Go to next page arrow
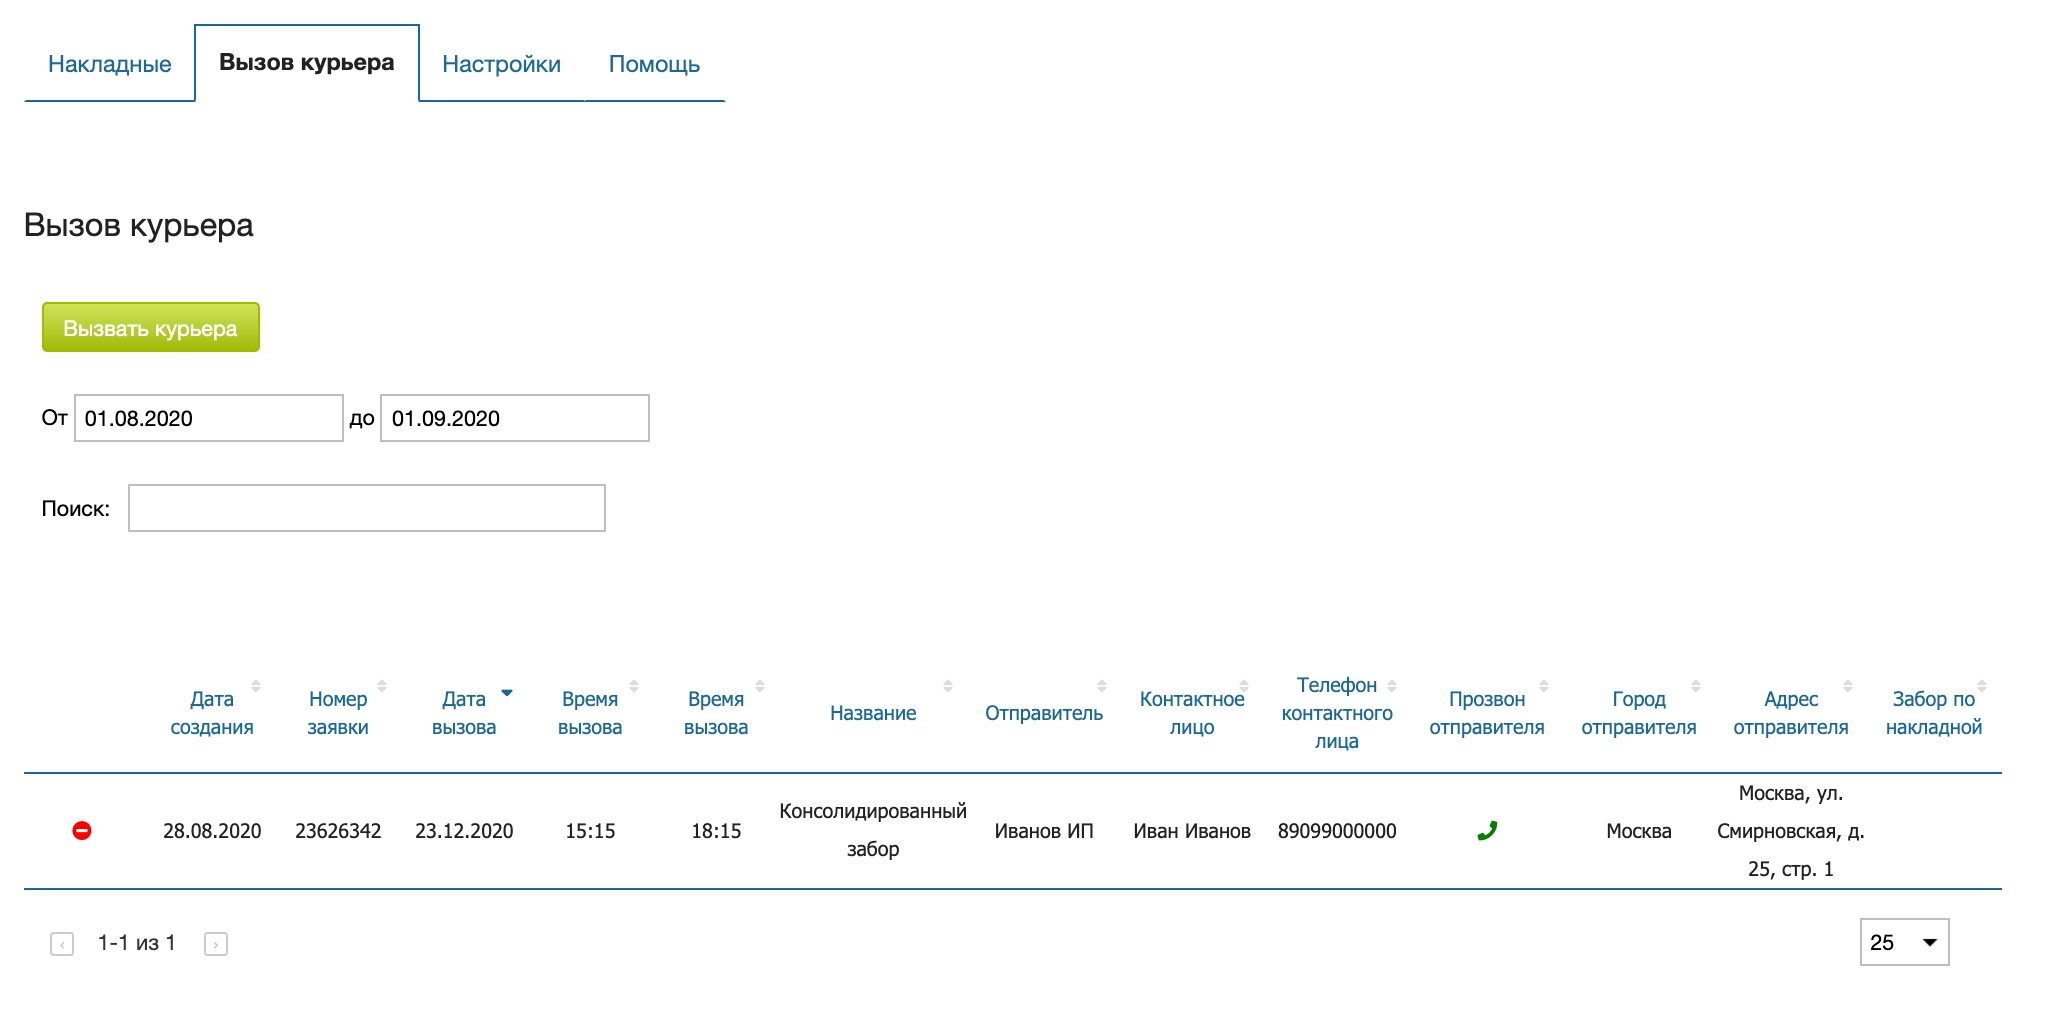The image size is (2048, 1024). [216, 944]
